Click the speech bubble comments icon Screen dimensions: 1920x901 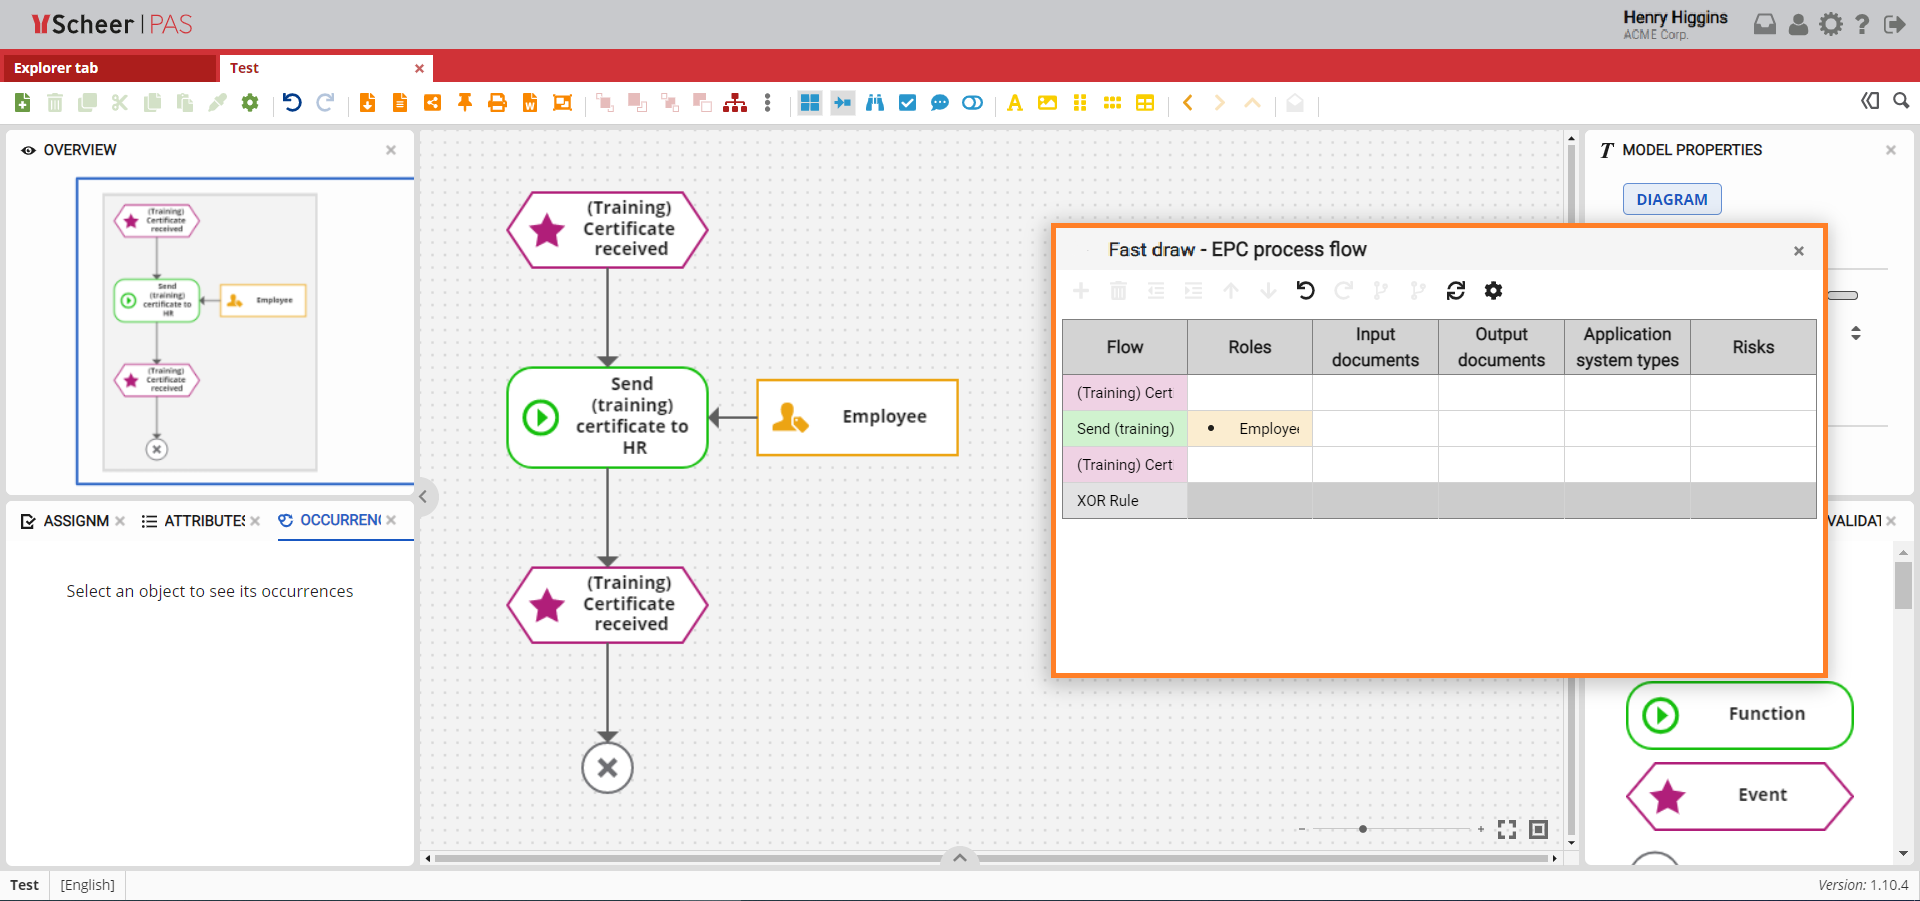tap(940, 103)
